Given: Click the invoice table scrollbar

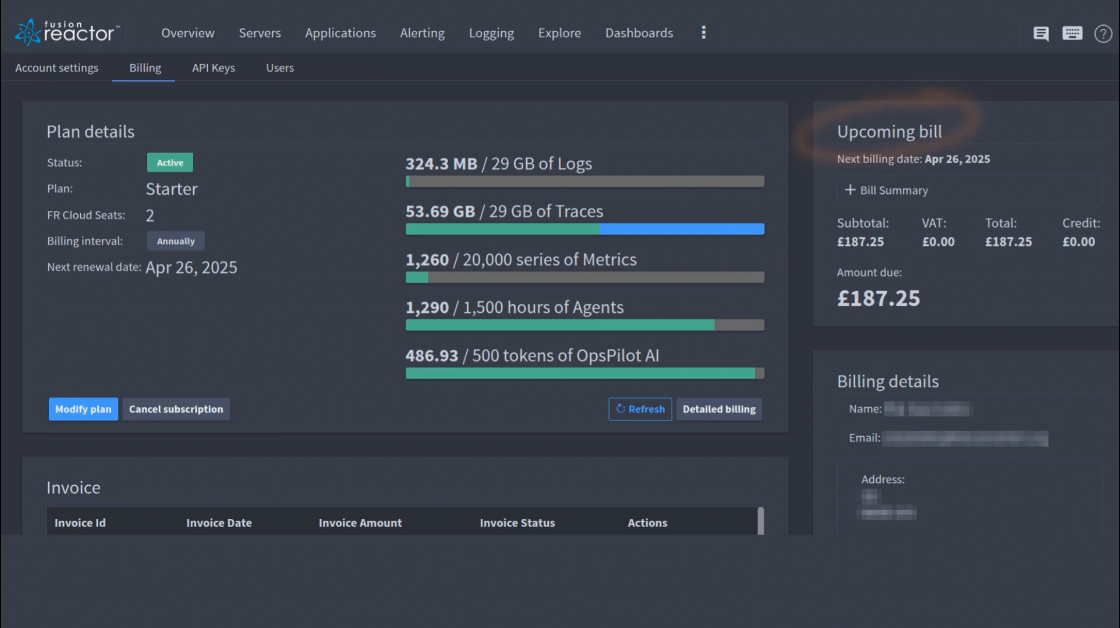Looking at the screenshot, I should (x=761, y=521).
